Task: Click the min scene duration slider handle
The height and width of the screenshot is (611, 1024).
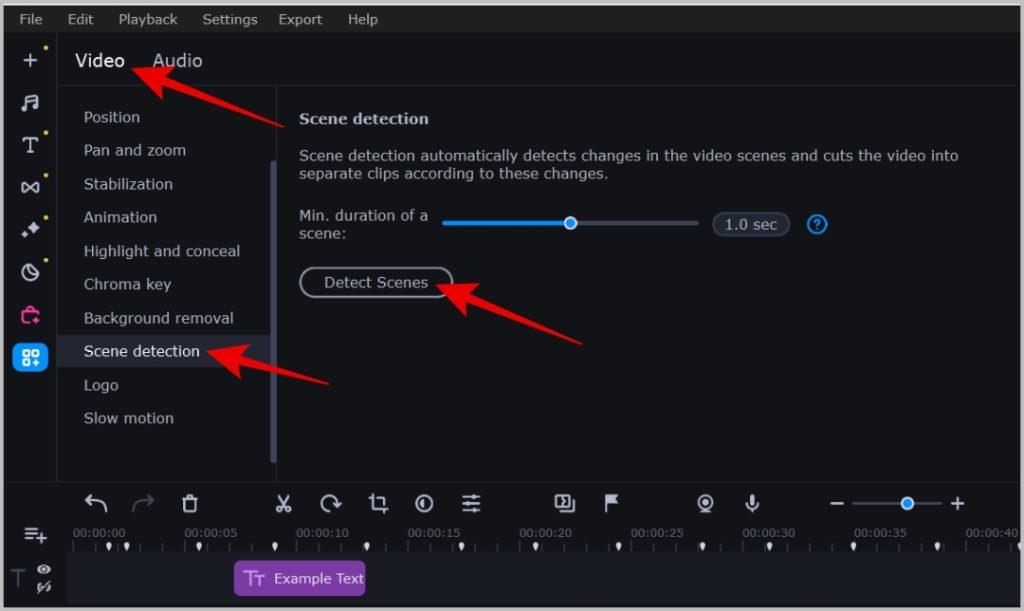Action: click(x=570, y=223)
